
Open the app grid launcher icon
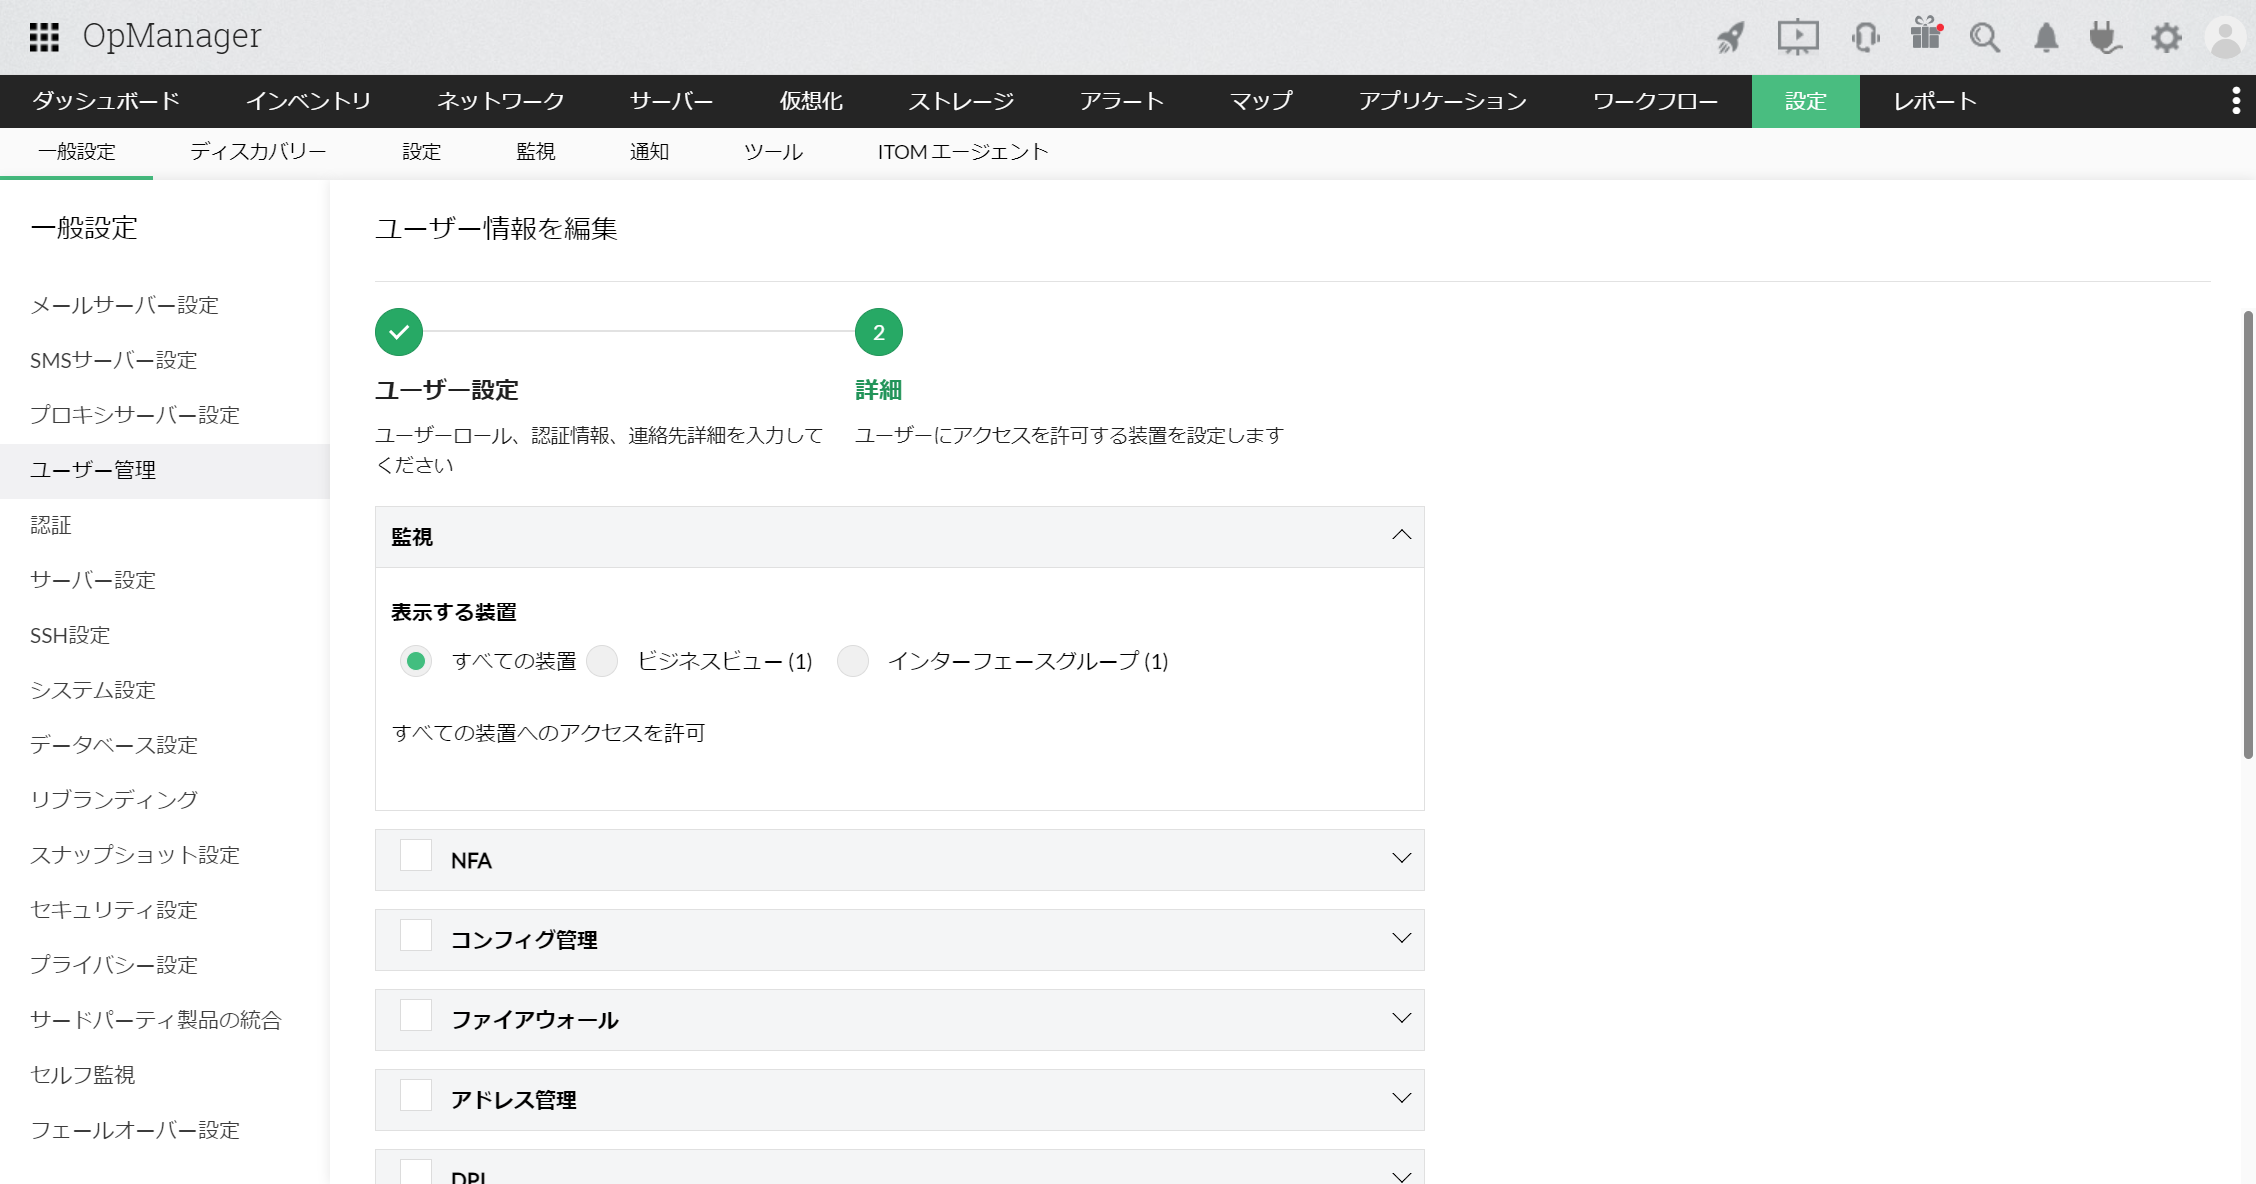click(x=44, y=37)
